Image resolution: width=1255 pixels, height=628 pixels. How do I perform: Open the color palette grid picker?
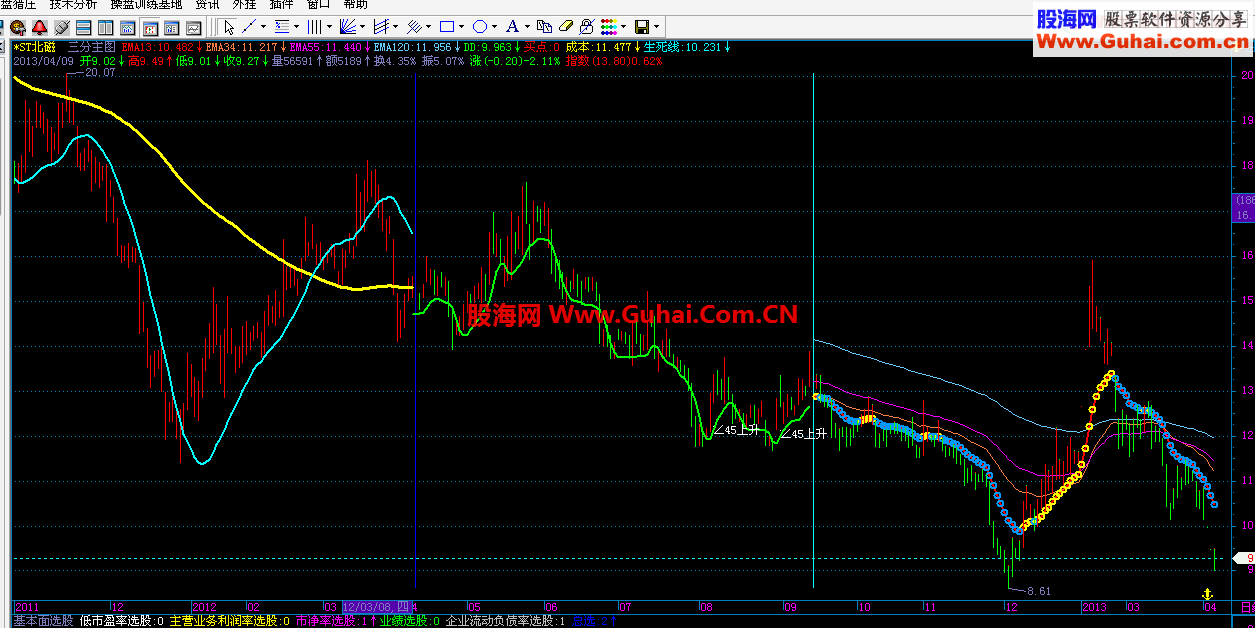click(608, 27)
